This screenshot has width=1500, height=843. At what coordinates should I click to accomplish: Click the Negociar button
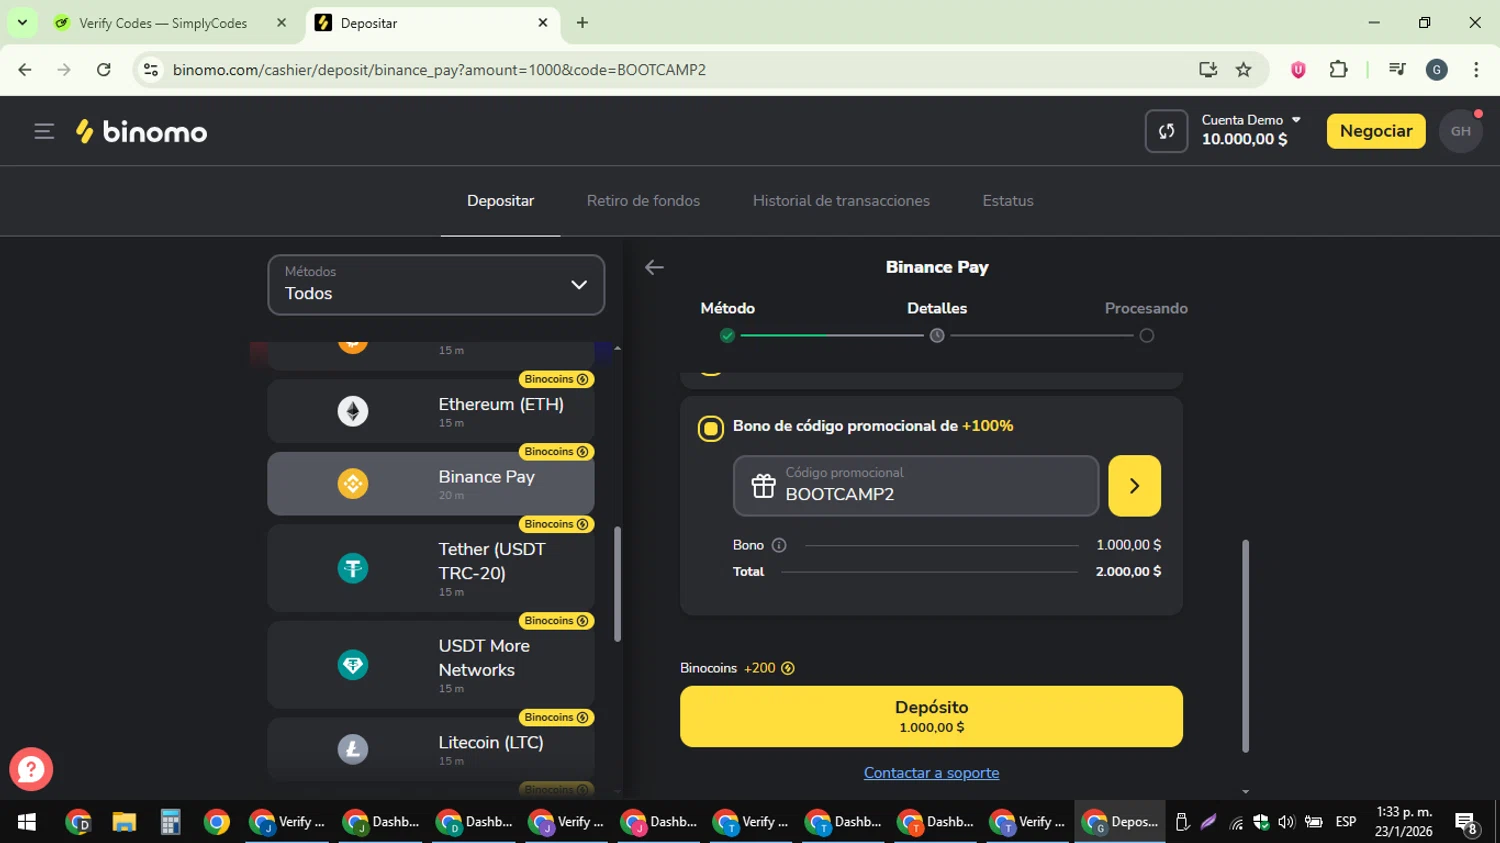coord(1376,131)
